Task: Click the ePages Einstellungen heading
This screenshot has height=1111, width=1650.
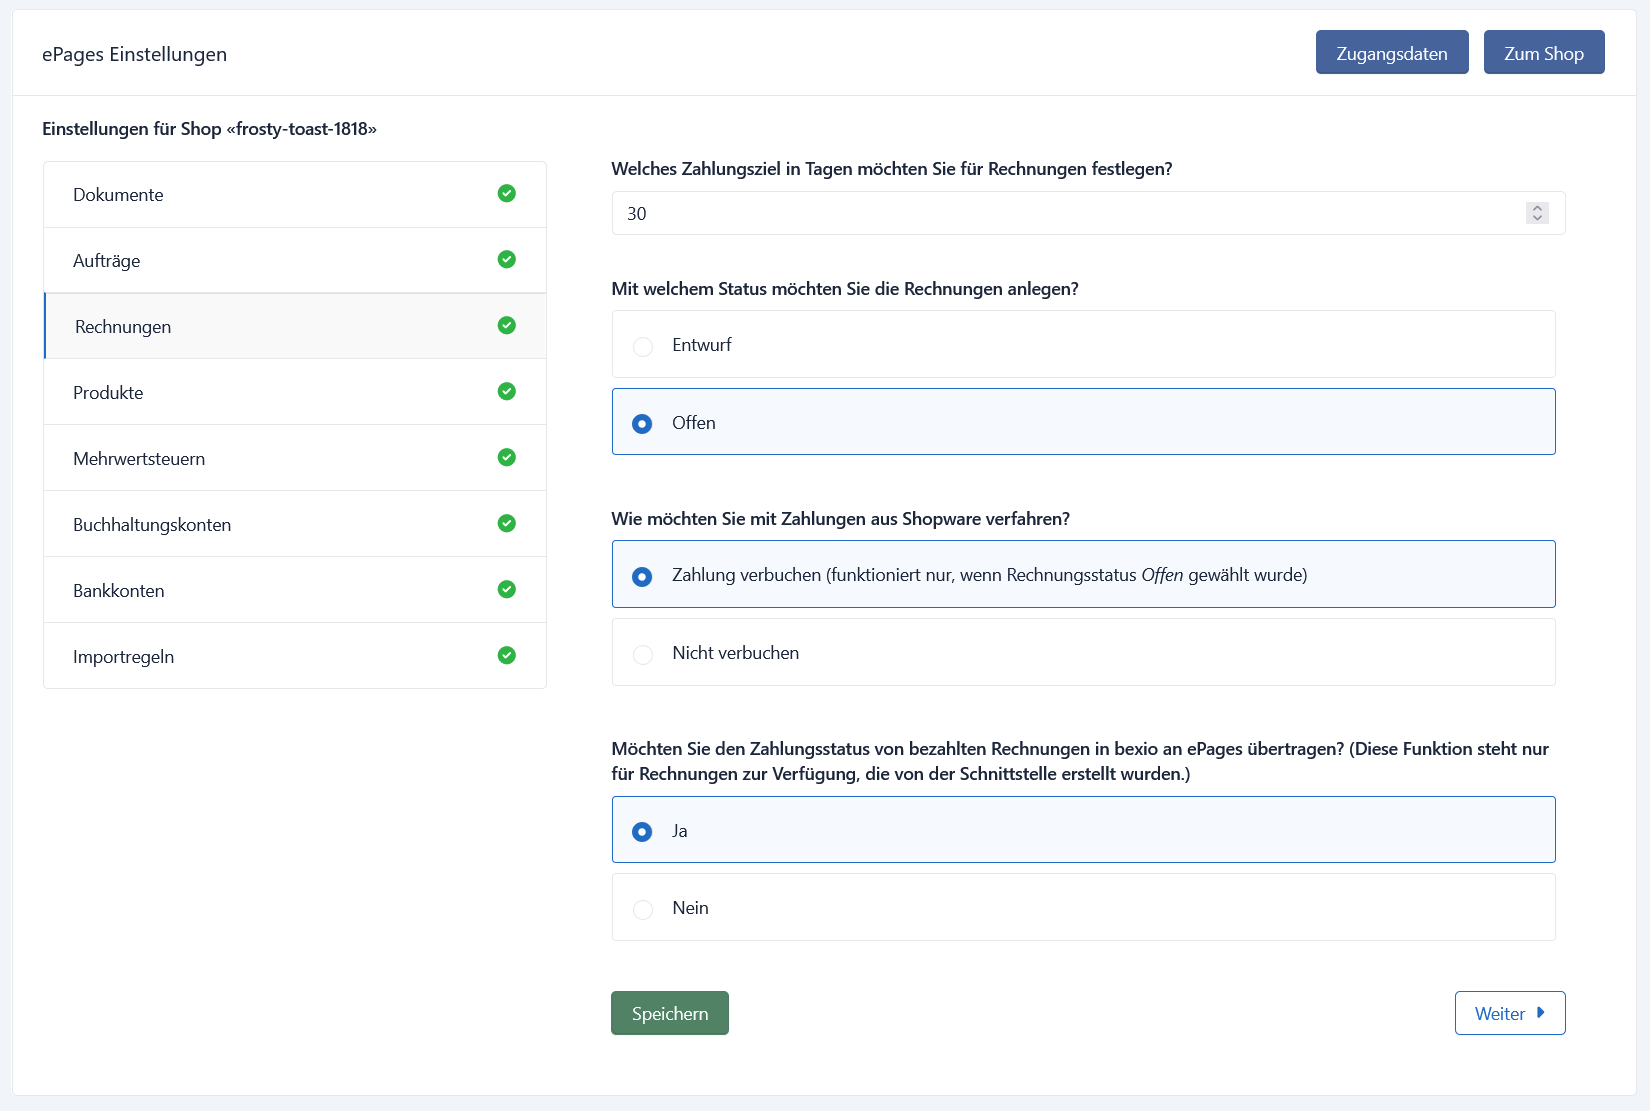Action: click(134, 54)
